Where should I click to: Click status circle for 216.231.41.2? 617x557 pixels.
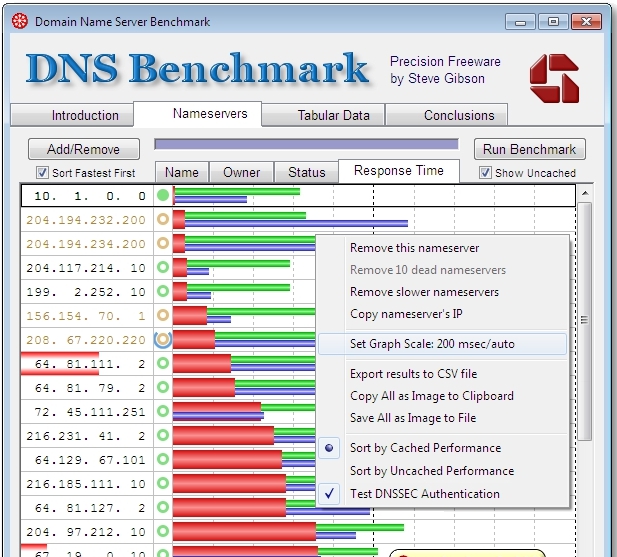(x=163, y=435)
